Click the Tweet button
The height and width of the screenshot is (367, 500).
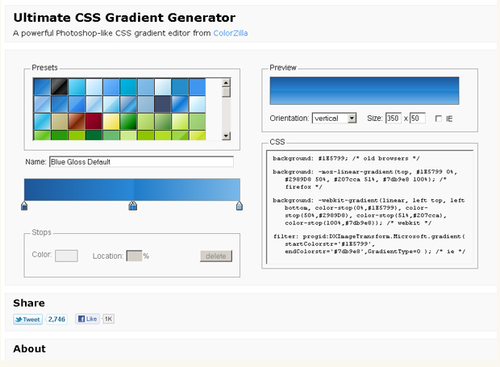(28, 319)
